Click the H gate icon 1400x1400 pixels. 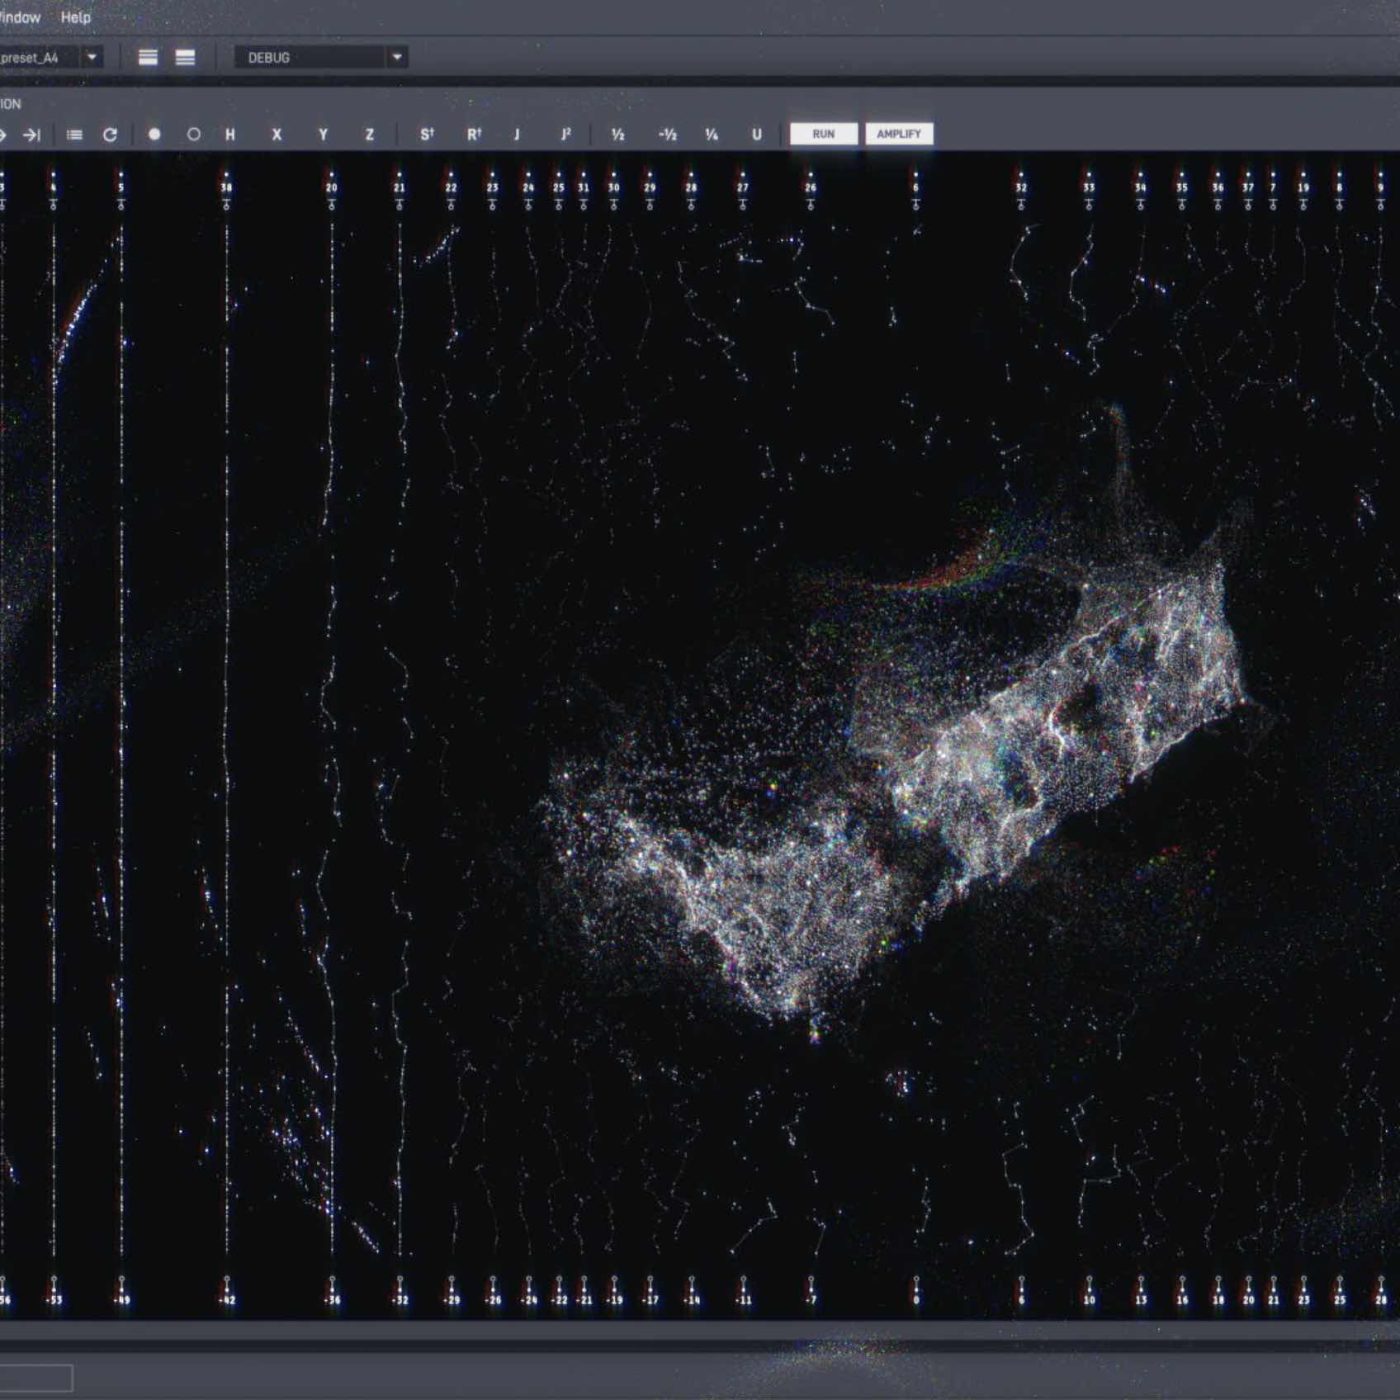(x=230, y=135)
